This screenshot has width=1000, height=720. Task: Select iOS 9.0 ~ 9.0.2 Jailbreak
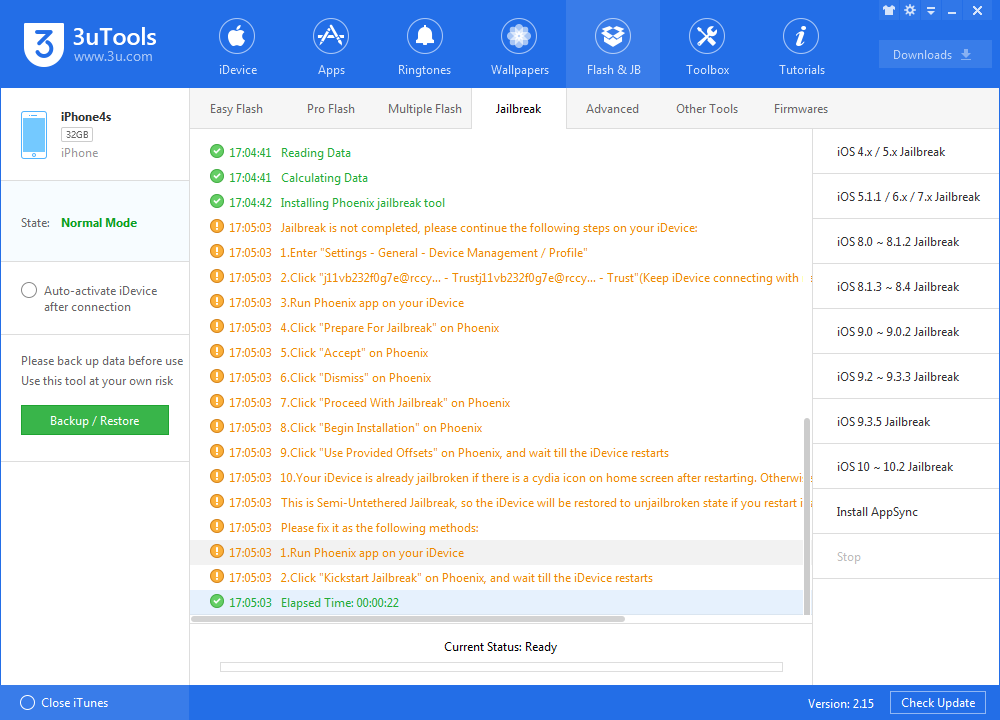coord(906,332)
